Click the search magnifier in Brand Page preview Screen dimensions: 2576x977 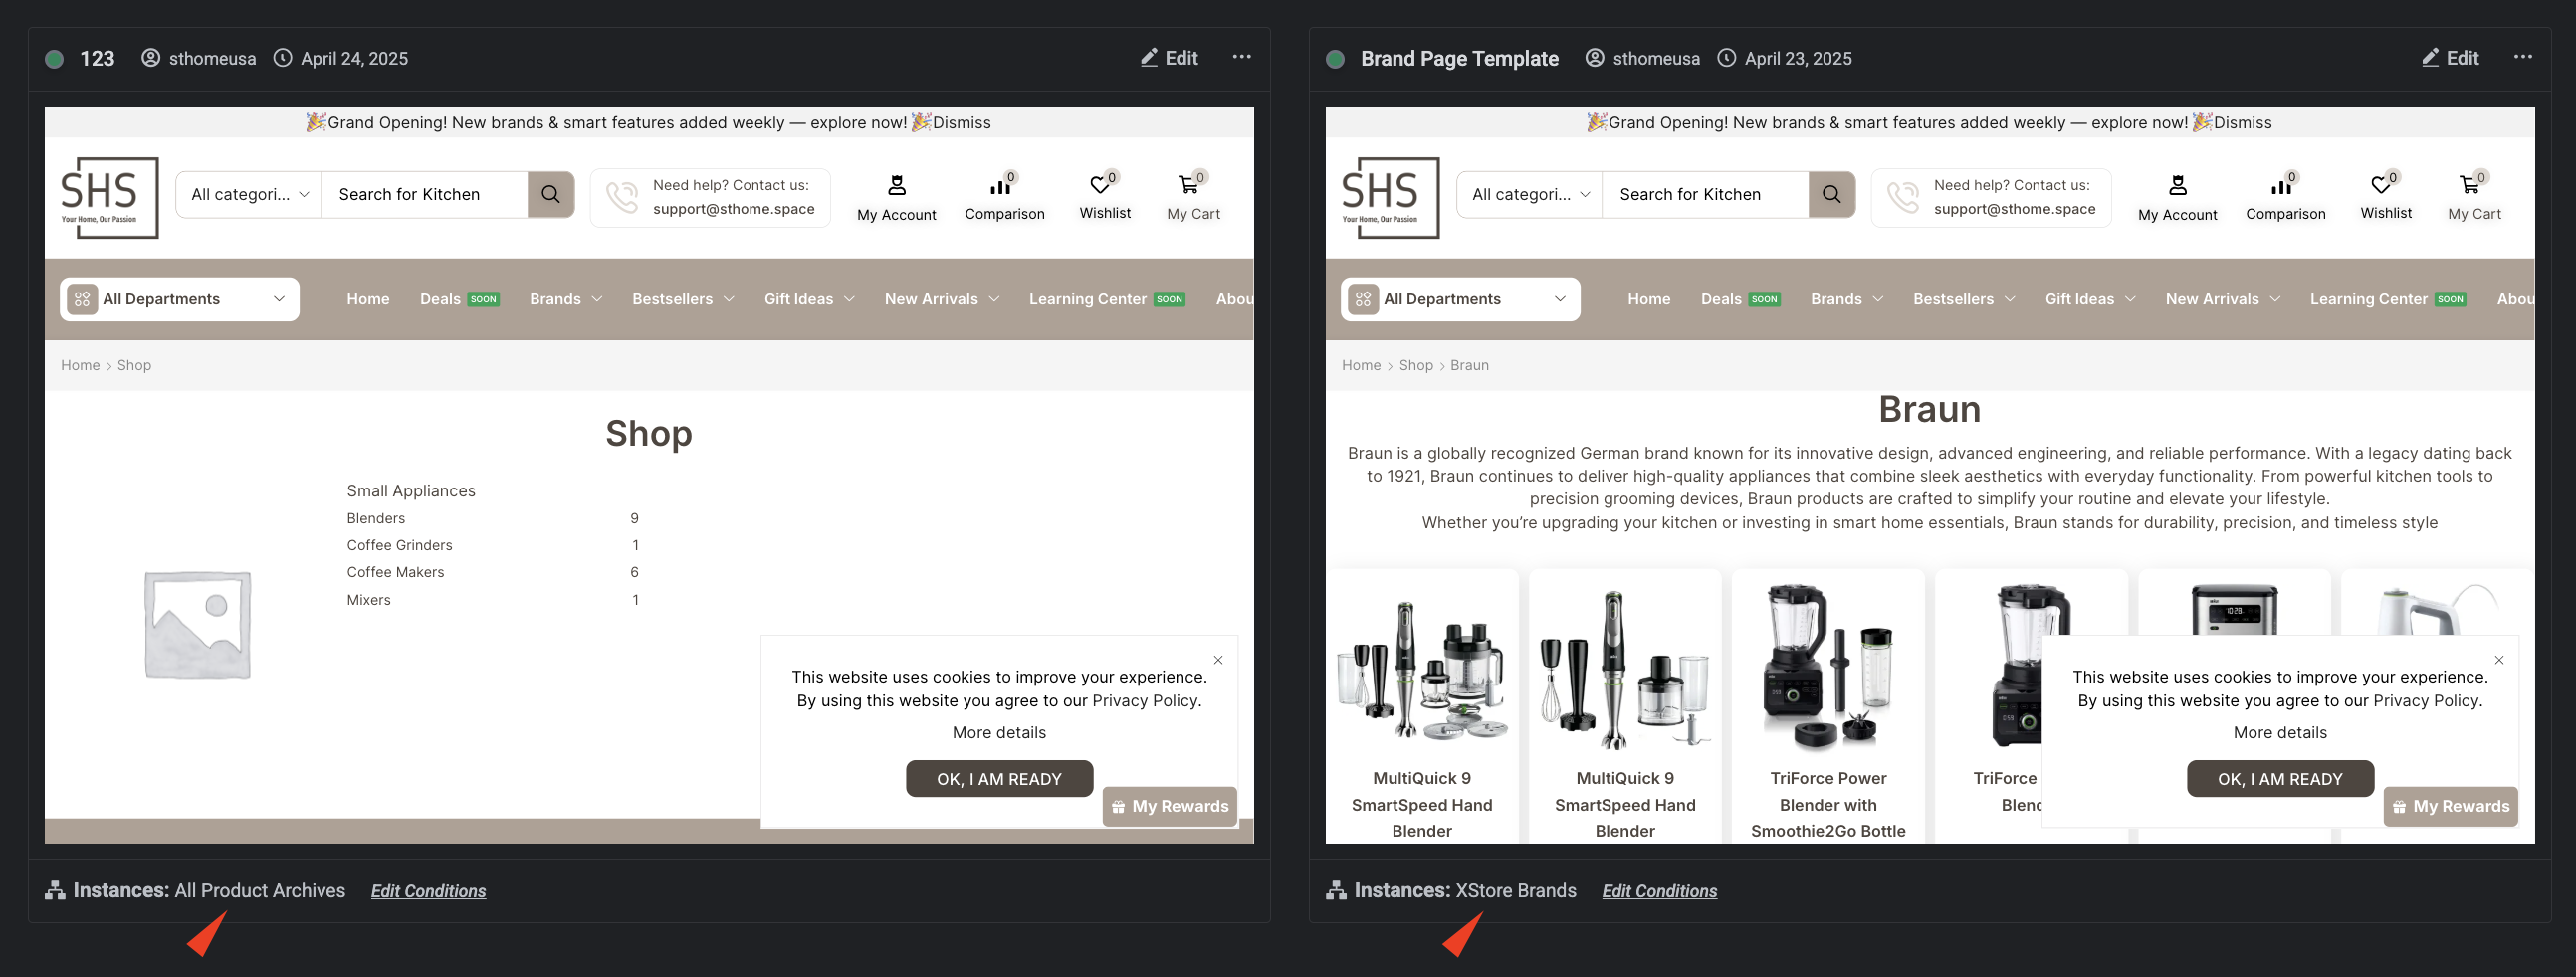(1832, 194)
